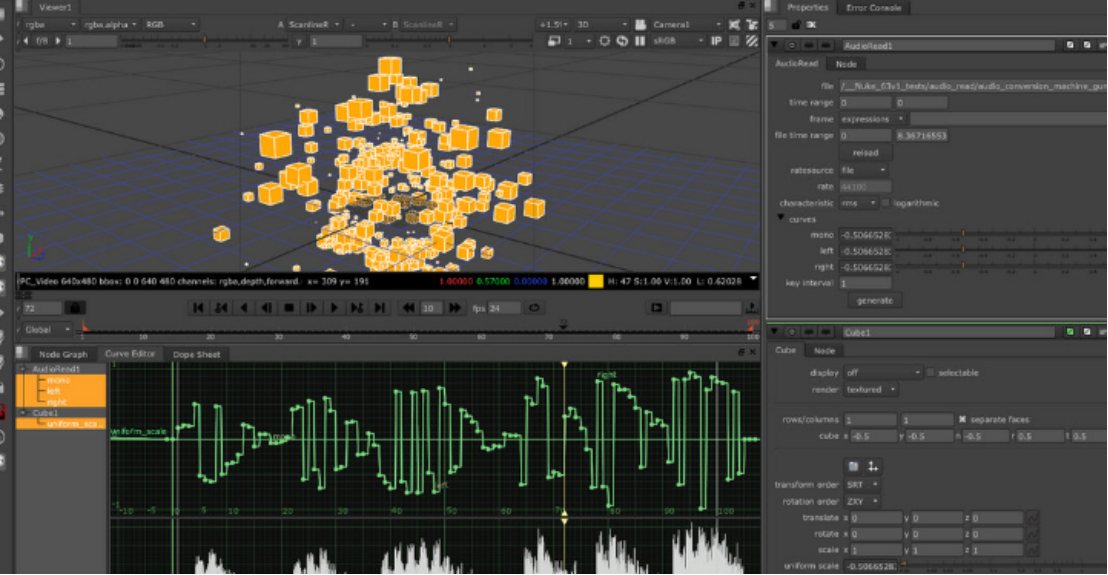Toggle the selectable checkbox

[x=931, y=373]
